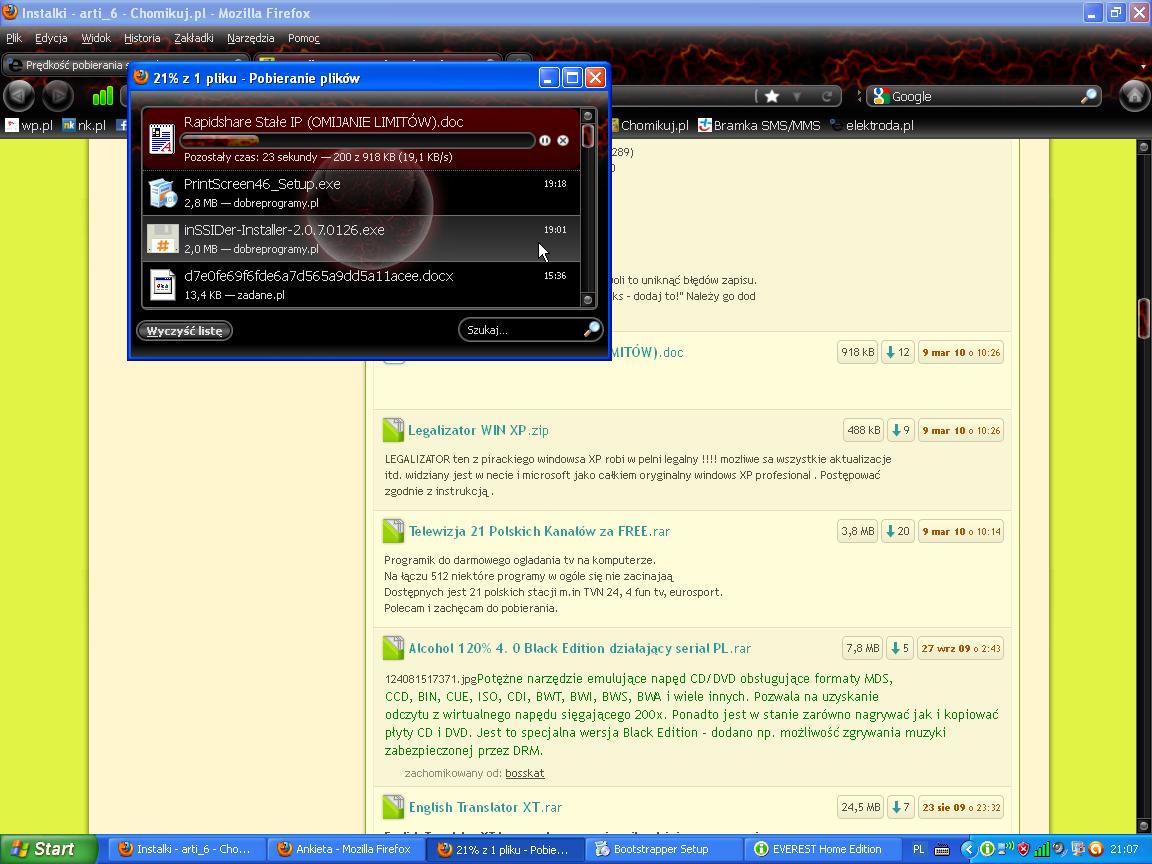
Task: Click the green signal bars toolbar icon
Action: click(103, 96)
